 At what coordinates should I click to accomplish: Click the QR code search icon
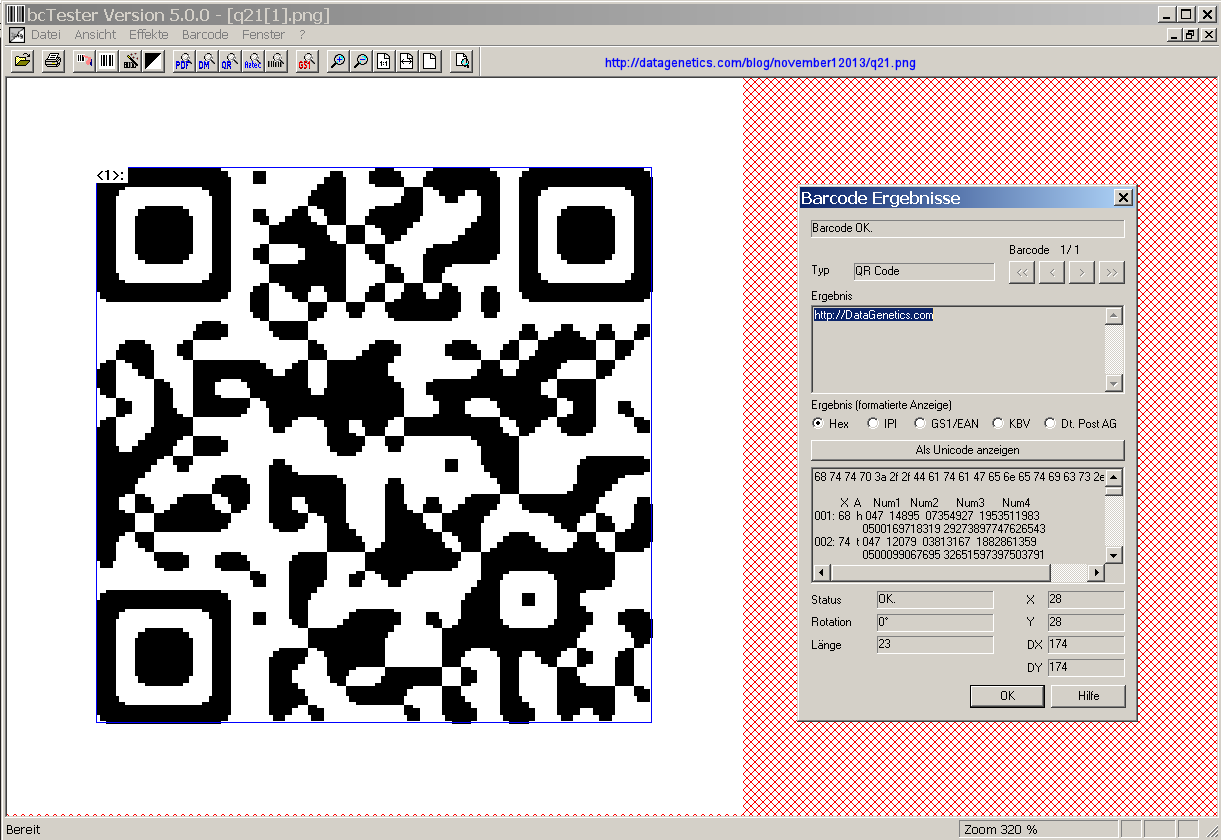pos(229,62)
